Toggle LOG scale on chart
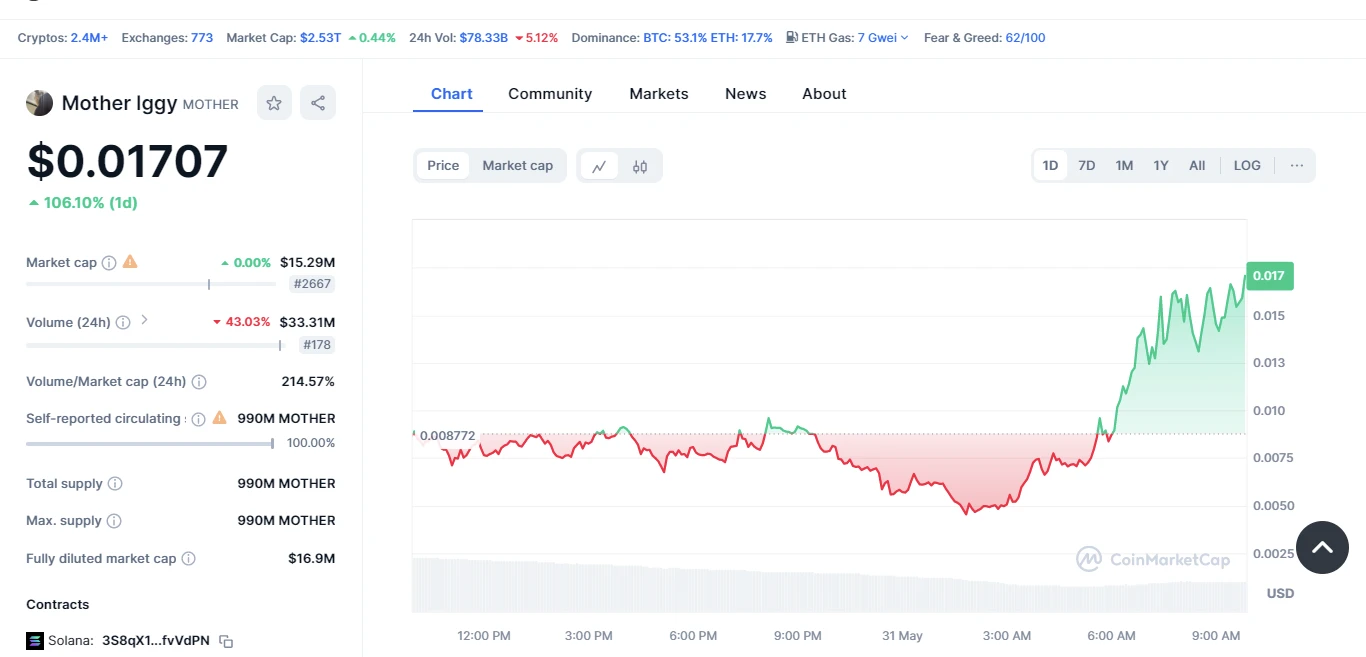Image resolution: width=1366 pixels, height=657 pixels. [1247, 166]
